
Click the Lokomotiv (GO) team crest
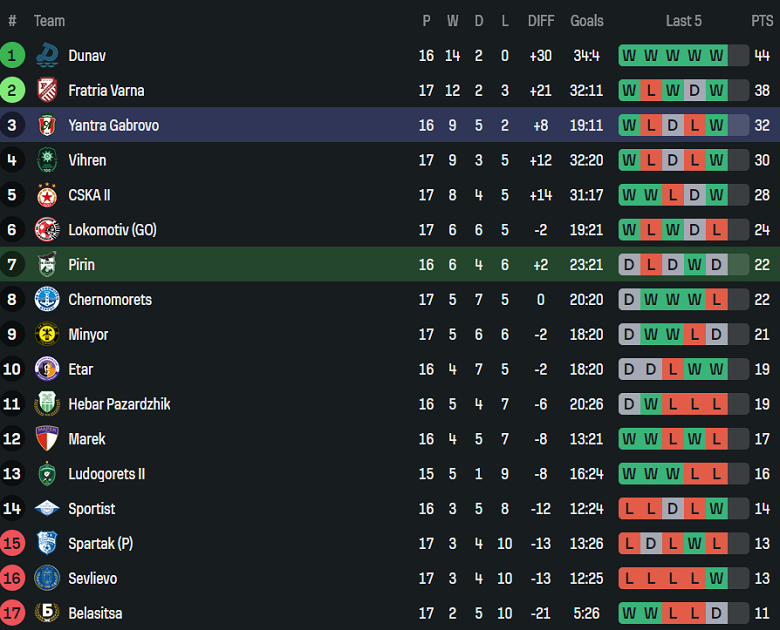pos(47,230)
